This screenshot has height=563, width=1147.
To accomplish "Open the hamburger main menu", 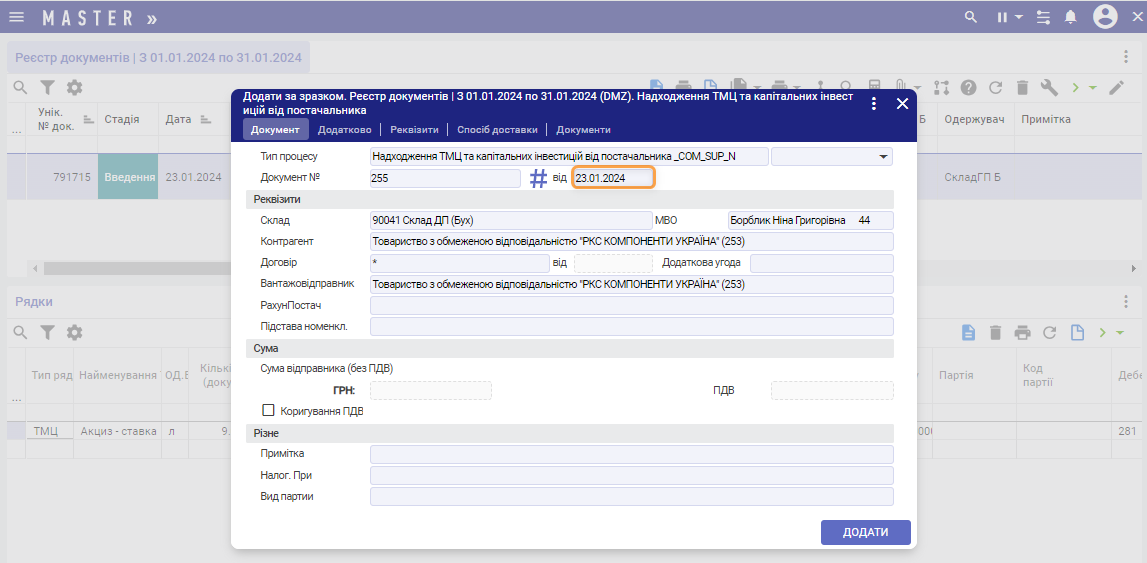I will tap(17, 18).
